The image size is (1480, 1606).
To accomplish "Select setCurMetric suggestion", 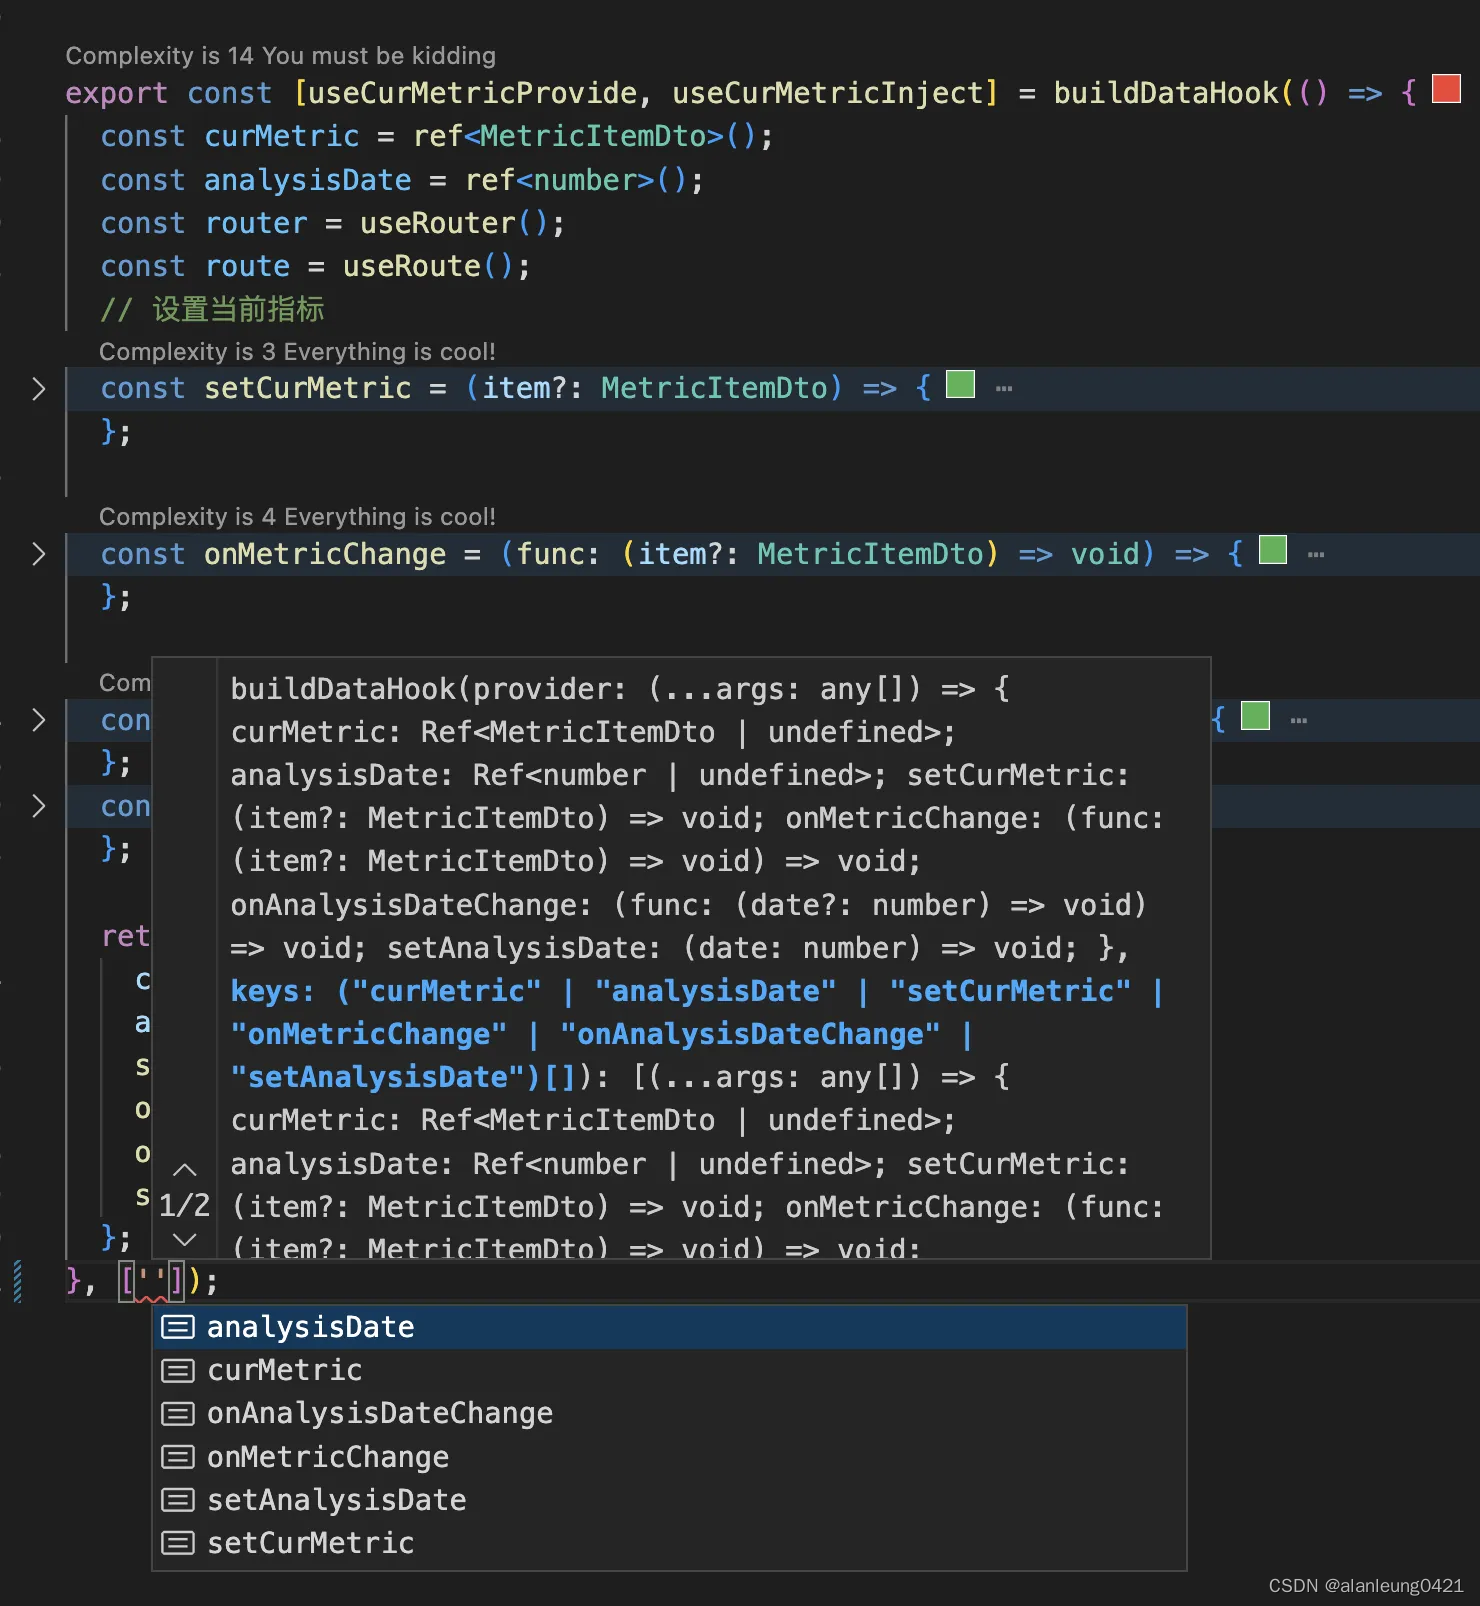I will (669, 1543).
